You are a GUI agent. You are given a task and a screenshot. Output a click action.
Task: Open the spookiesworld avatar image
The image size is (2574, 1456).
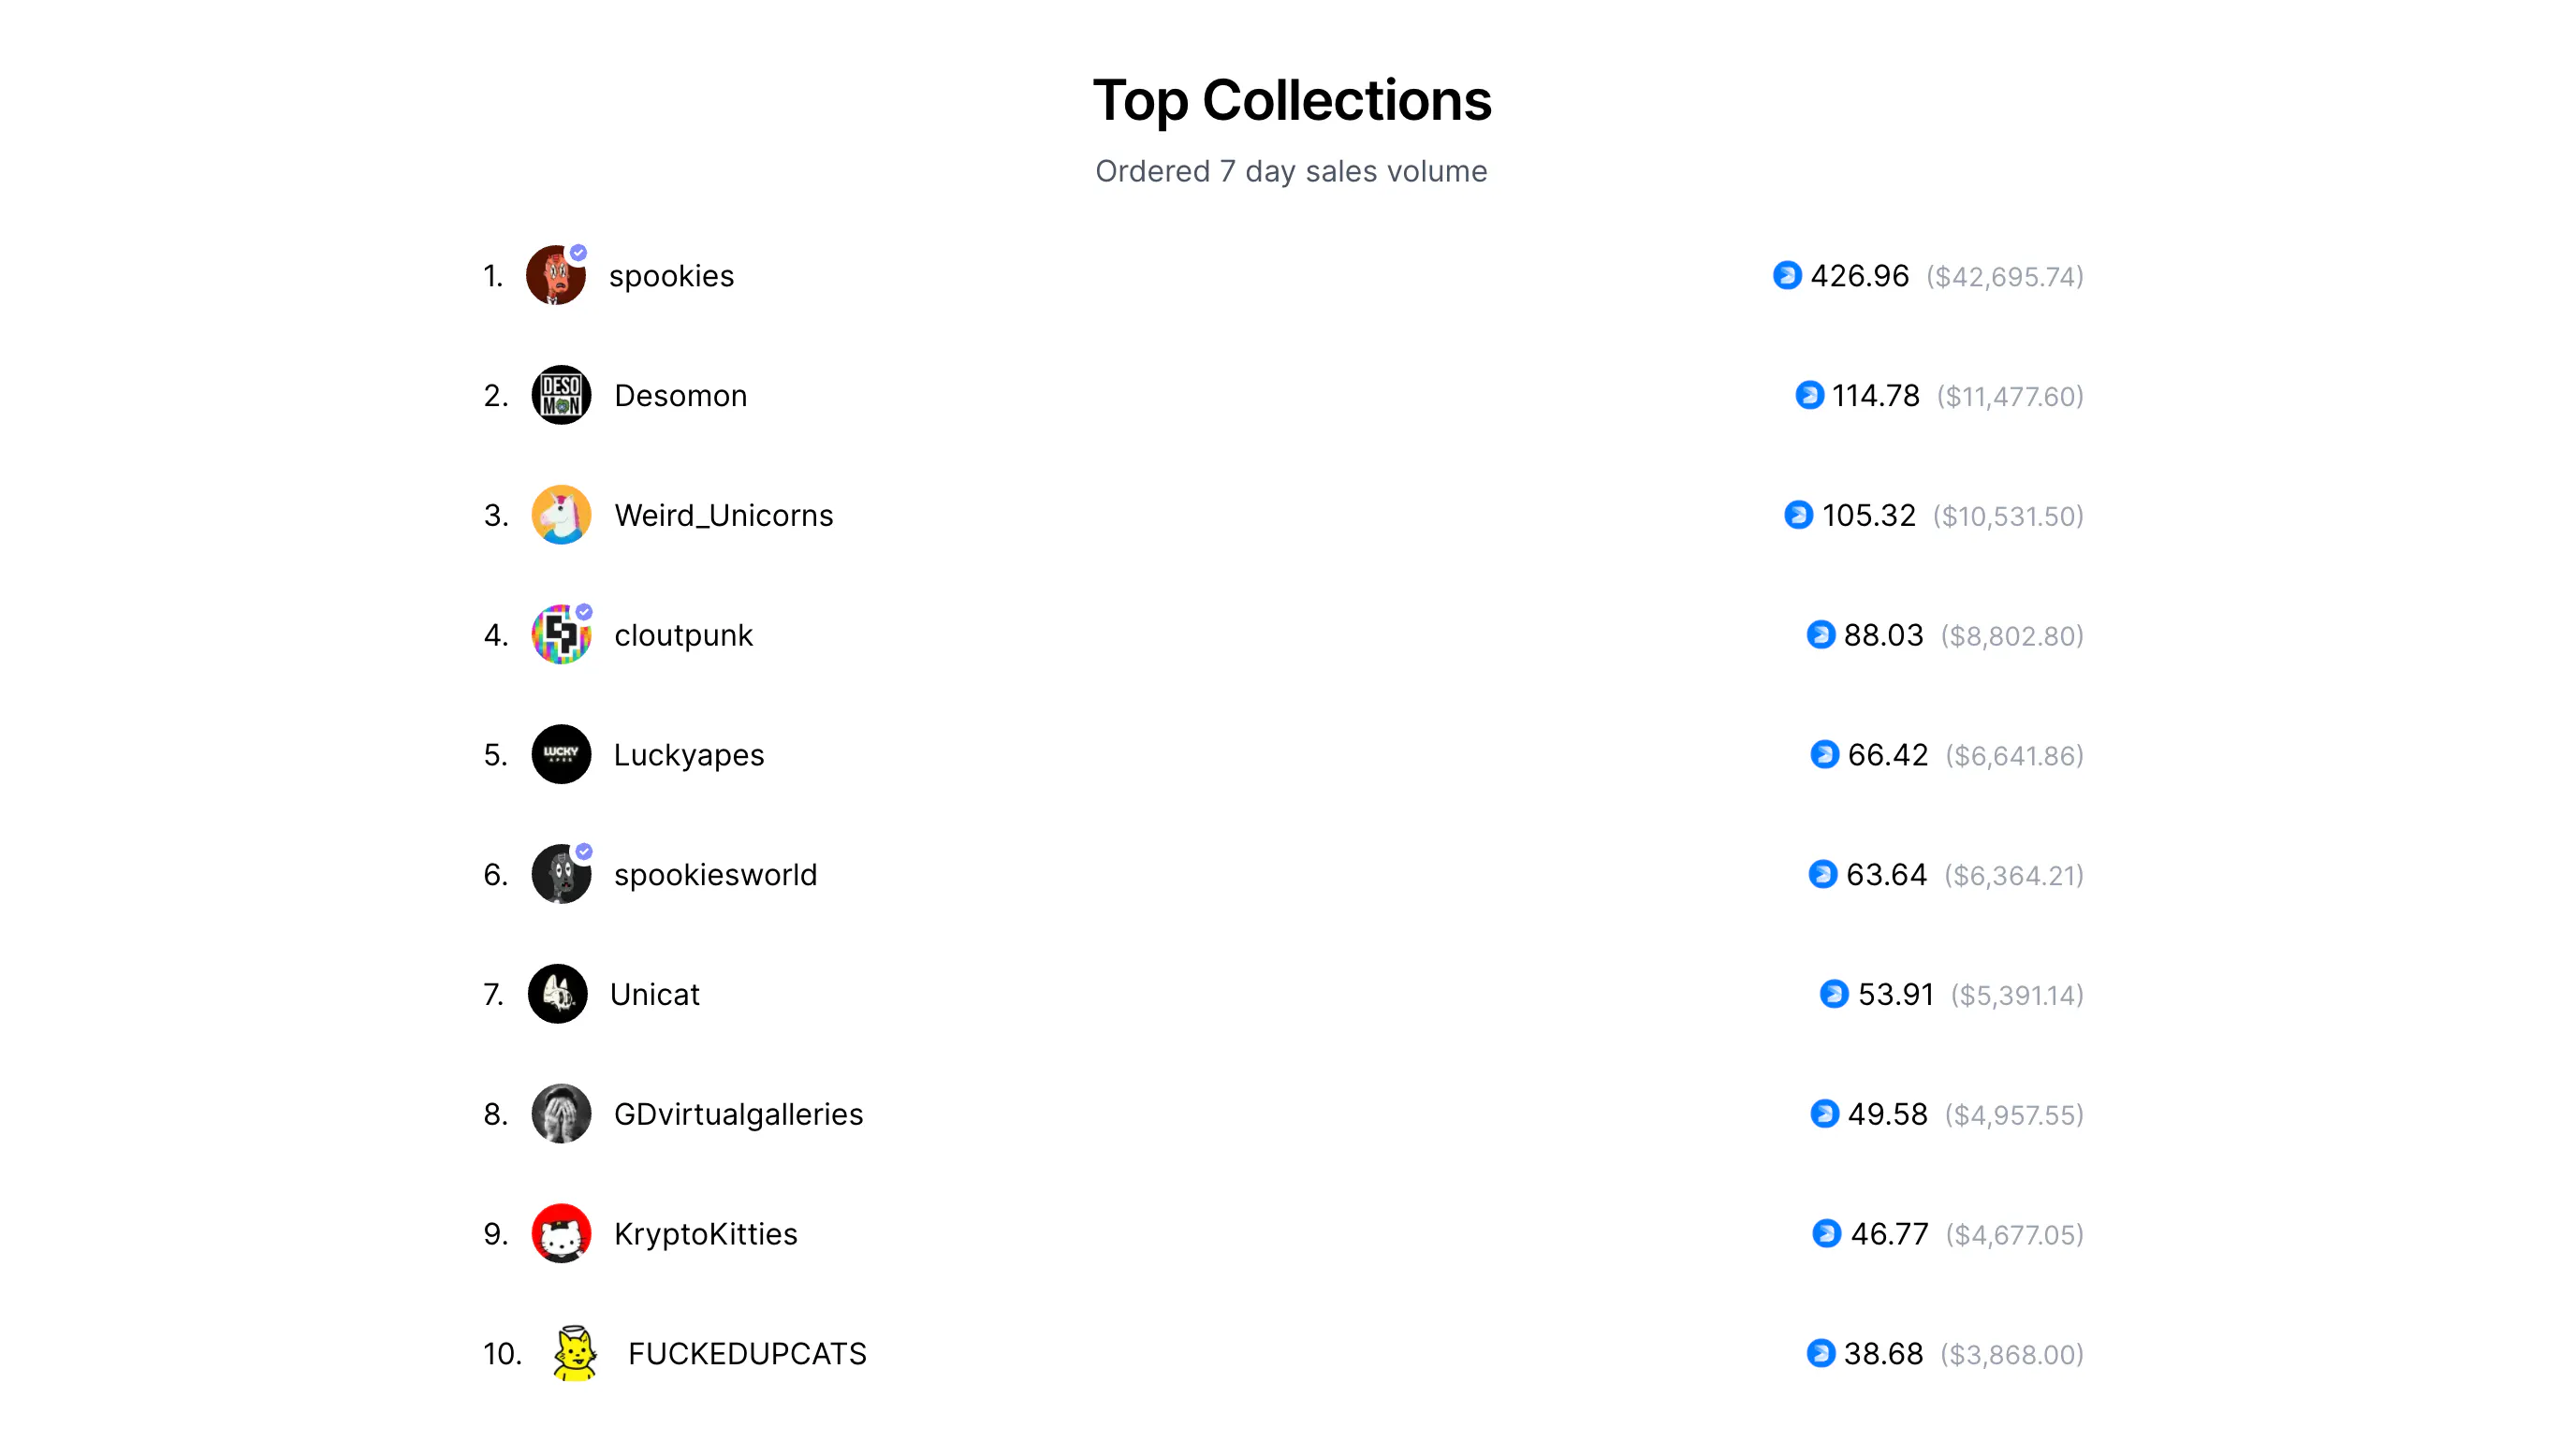coord(561,874)
